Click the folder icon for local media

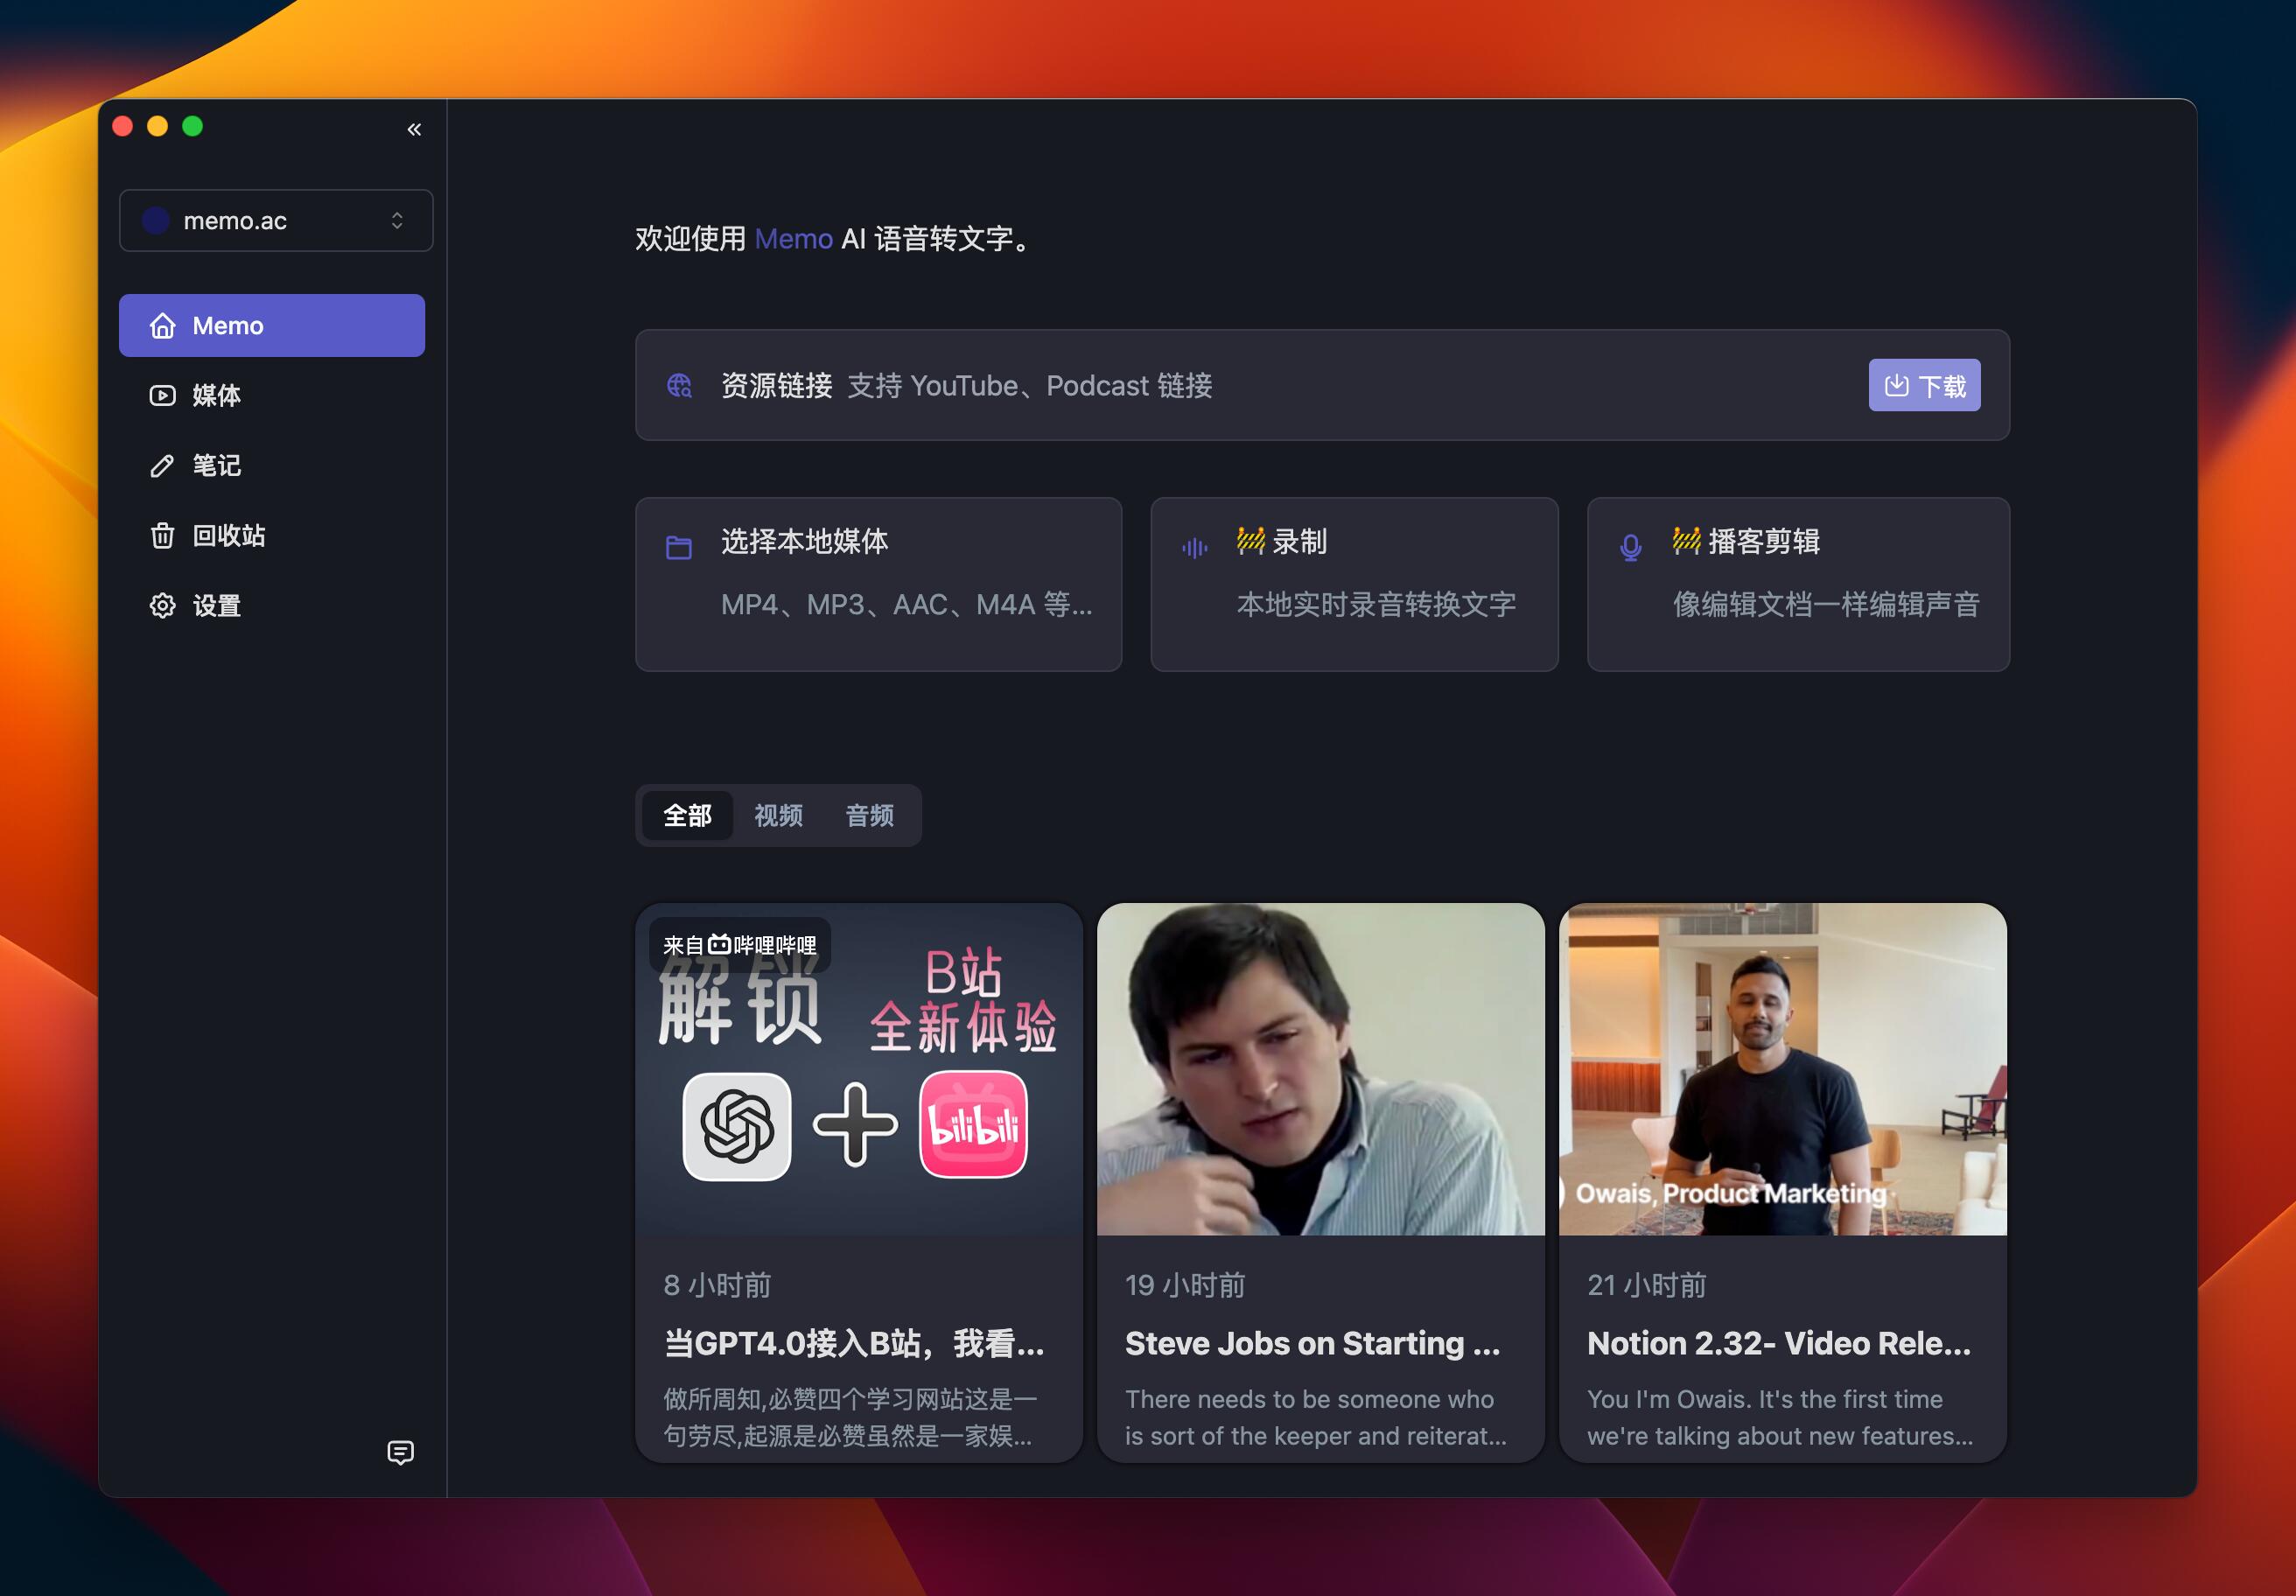[679, 547]
